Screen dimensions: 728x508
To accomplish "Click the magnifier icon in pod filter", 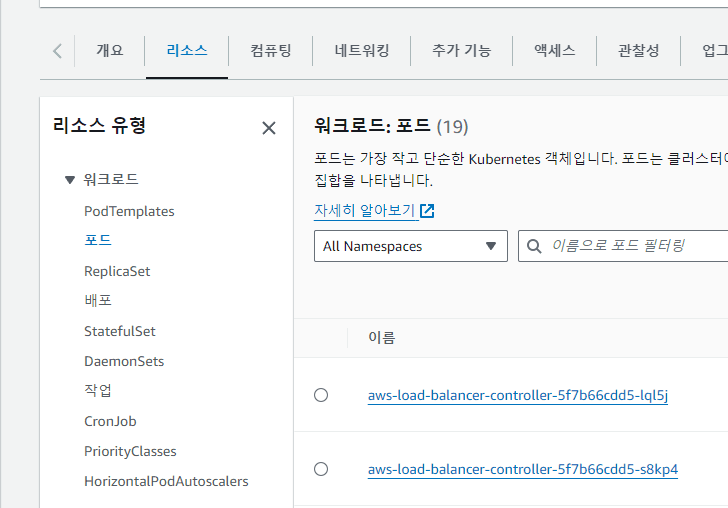I will pos(535,246).
